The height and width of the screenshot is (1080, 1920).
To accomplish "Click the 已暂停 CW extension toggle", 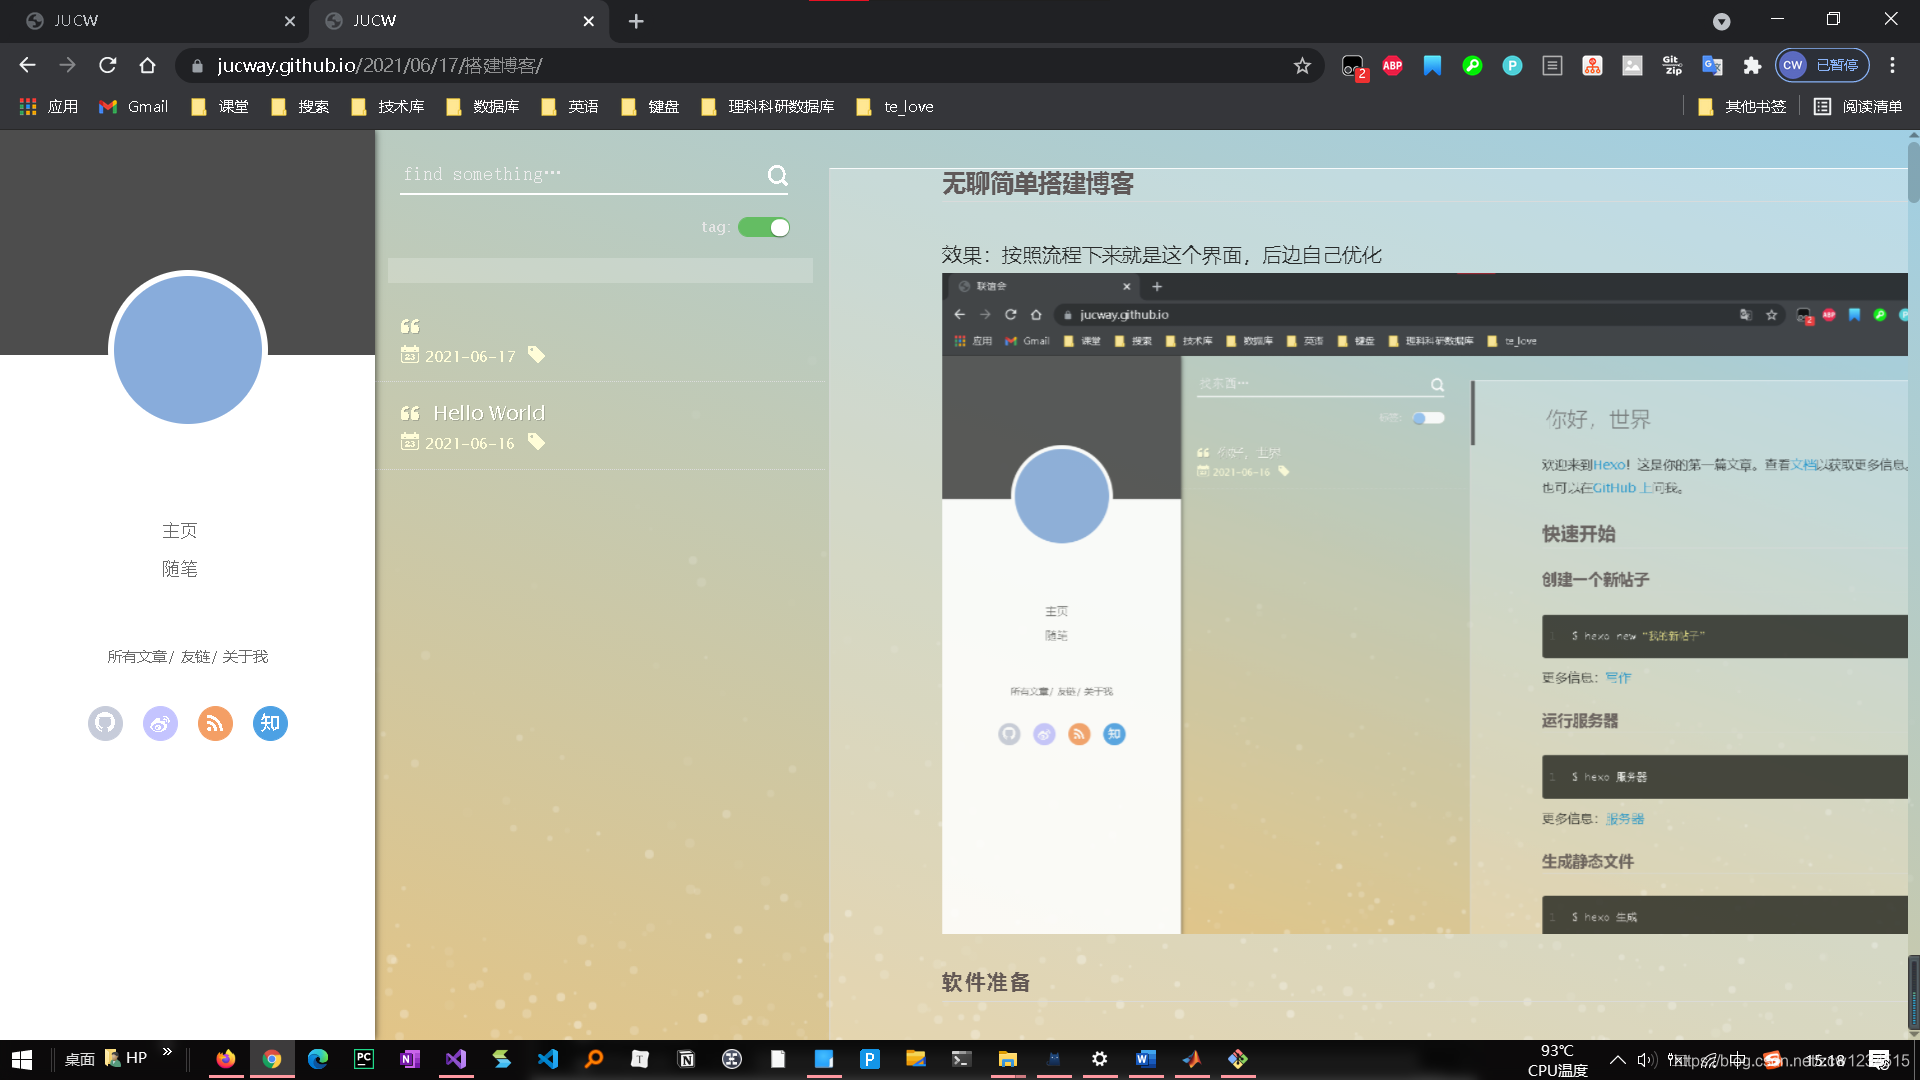I will pyautogui.click(x=1823, y=65).
